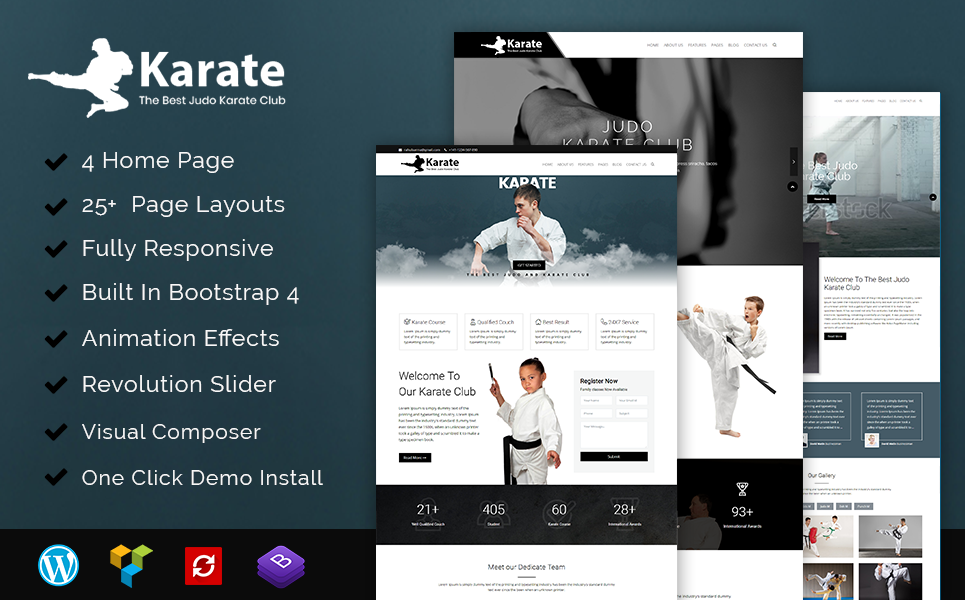Click the '4 Home Page' feature text
This screenshot has height=600, width=965.
[x=158, y=161]
